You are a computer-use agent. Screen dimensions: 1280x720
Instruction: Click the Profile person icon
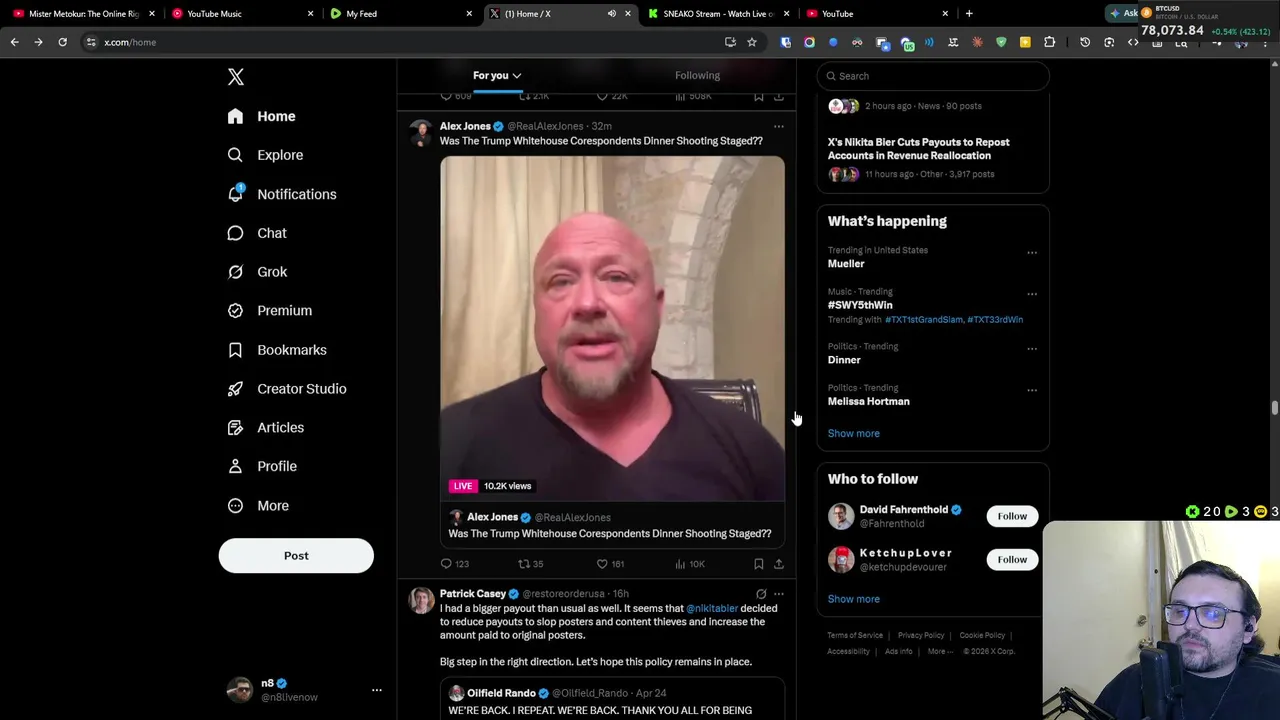[x=235, y=466]
